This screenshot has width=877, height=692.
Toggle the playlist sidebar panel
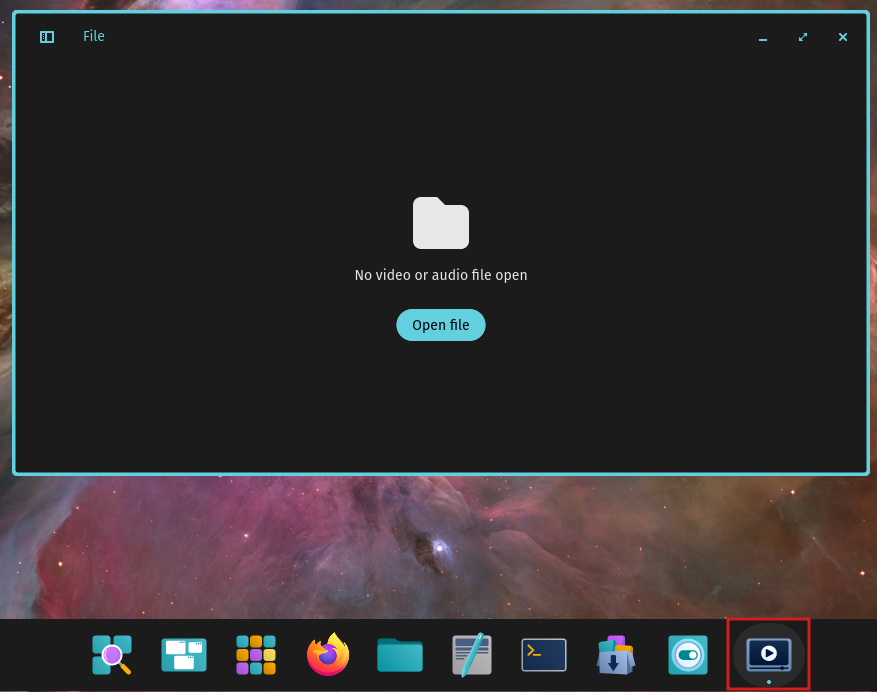(x=46, y=36)
